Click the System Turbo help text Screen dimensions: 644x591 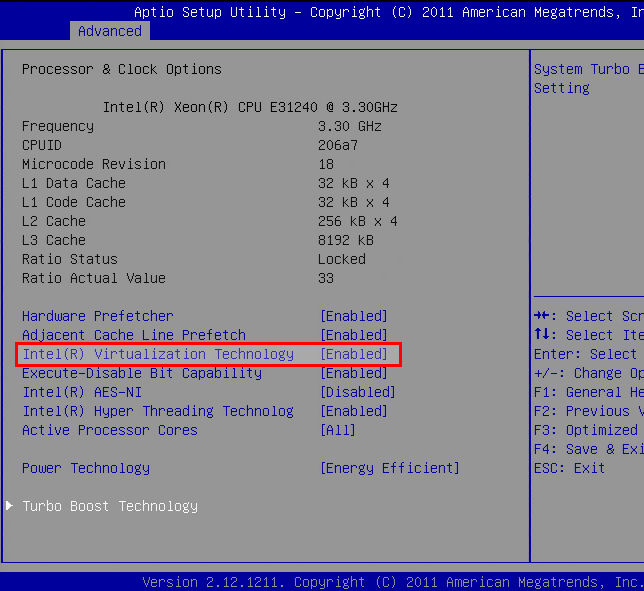[589, 78]
